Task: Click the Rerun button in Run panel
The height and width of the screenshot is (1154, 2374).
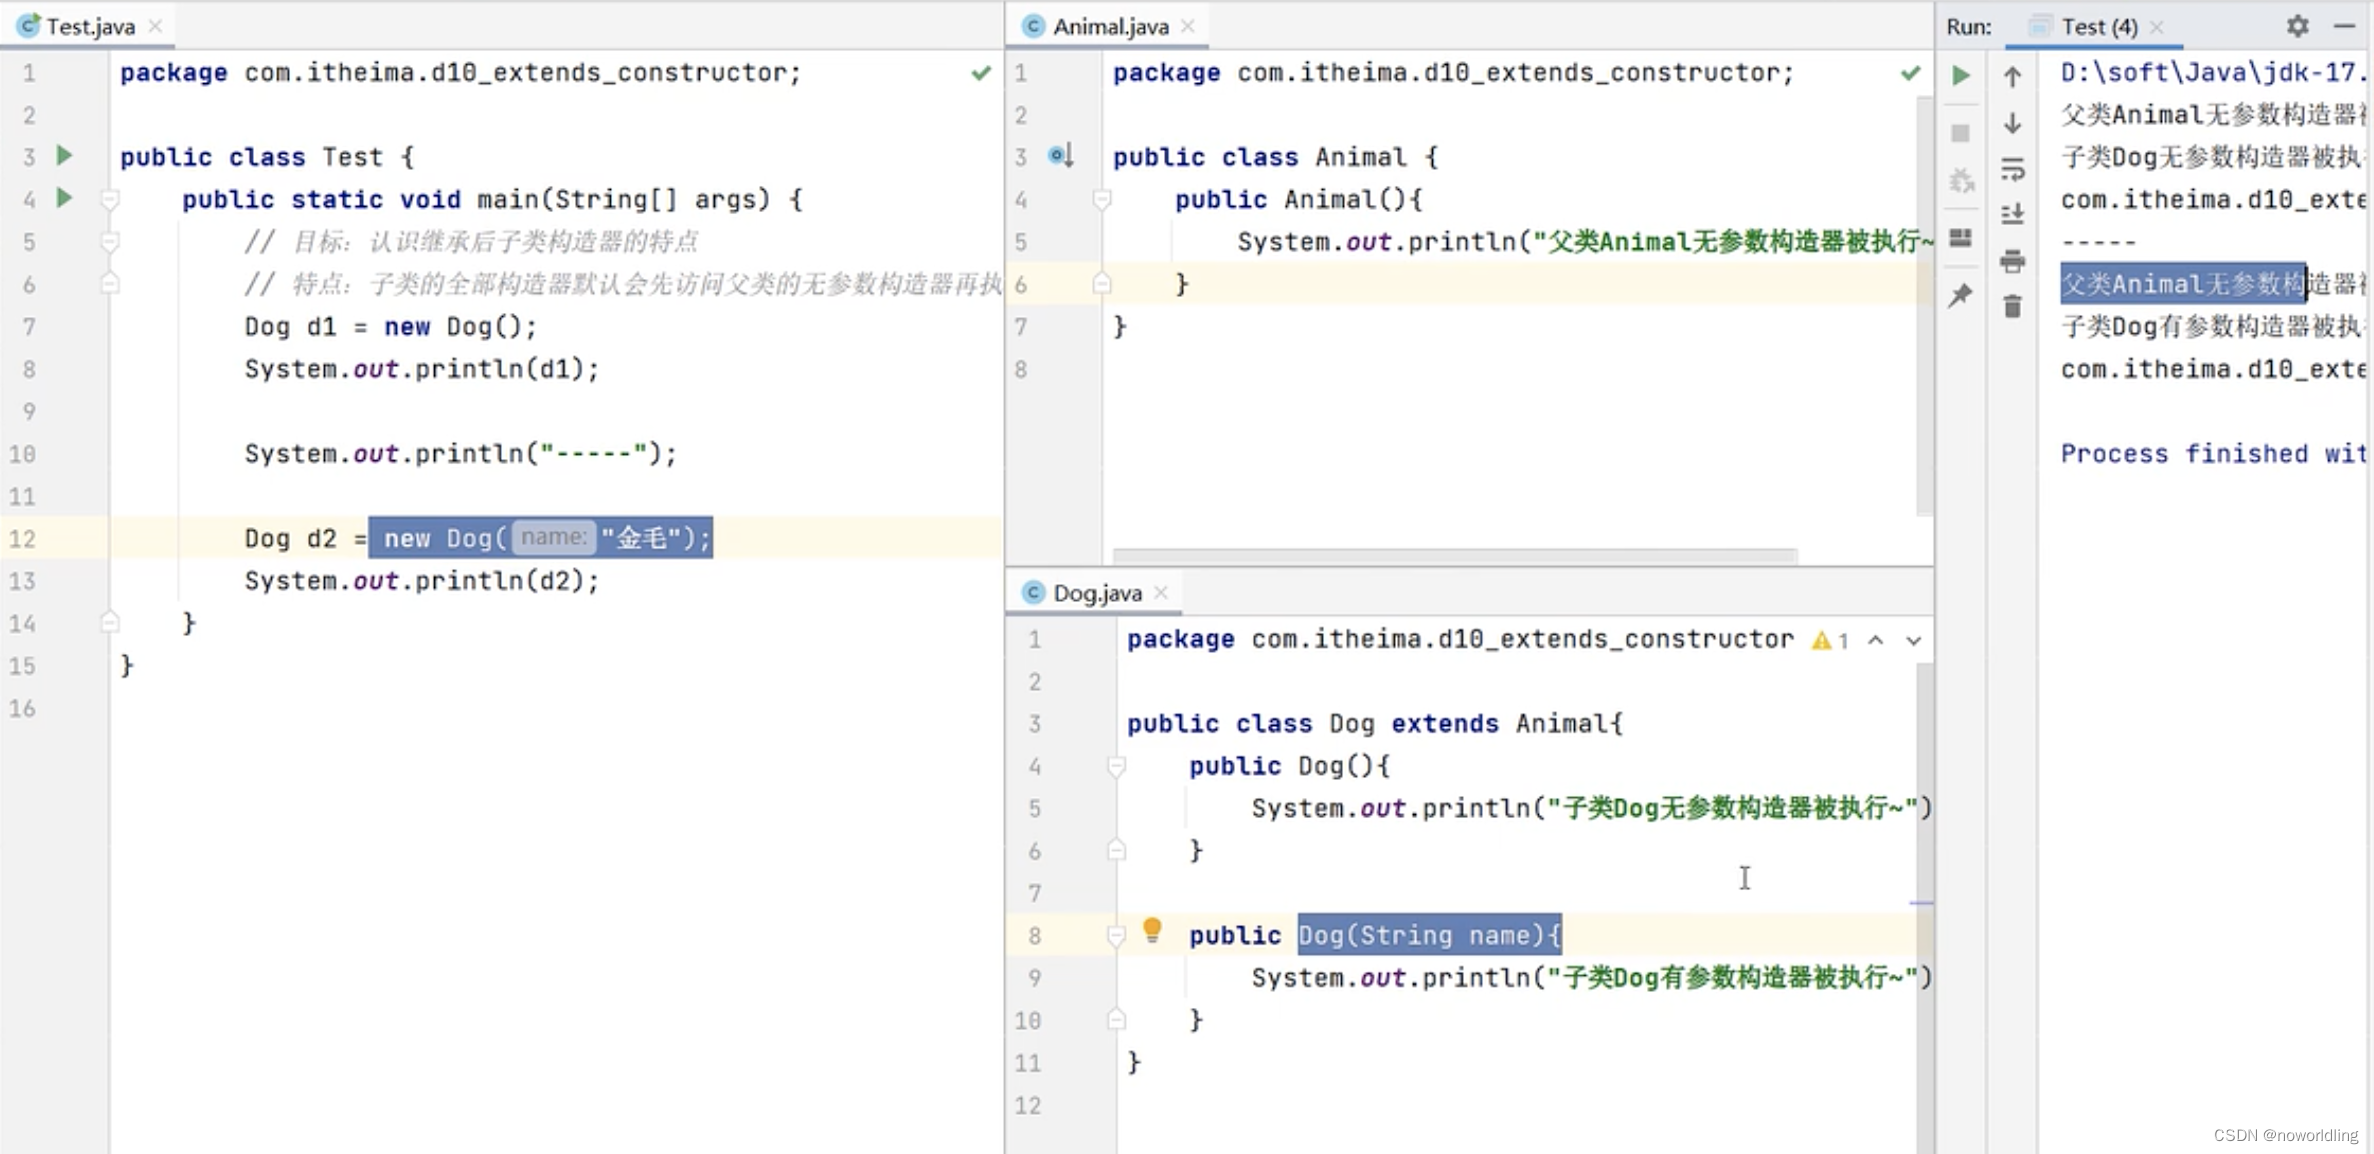Action: tap(1961, 75)
